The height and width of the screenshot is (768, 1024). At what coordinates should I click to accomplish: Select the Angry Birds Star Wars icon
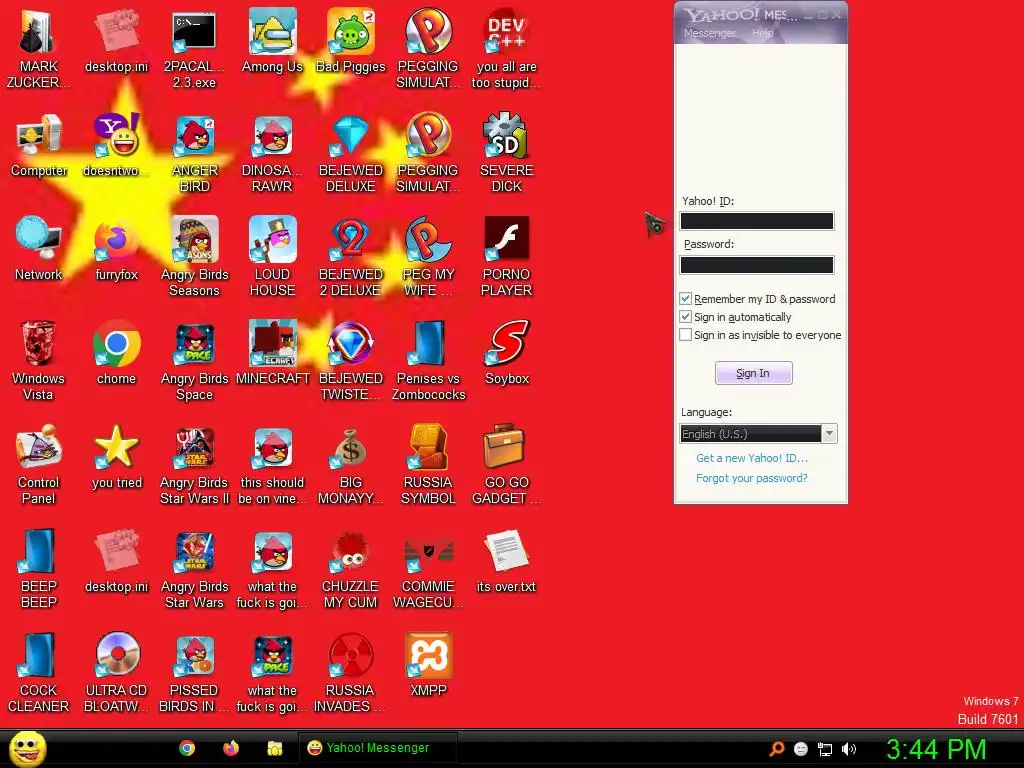tap(194, 569)
